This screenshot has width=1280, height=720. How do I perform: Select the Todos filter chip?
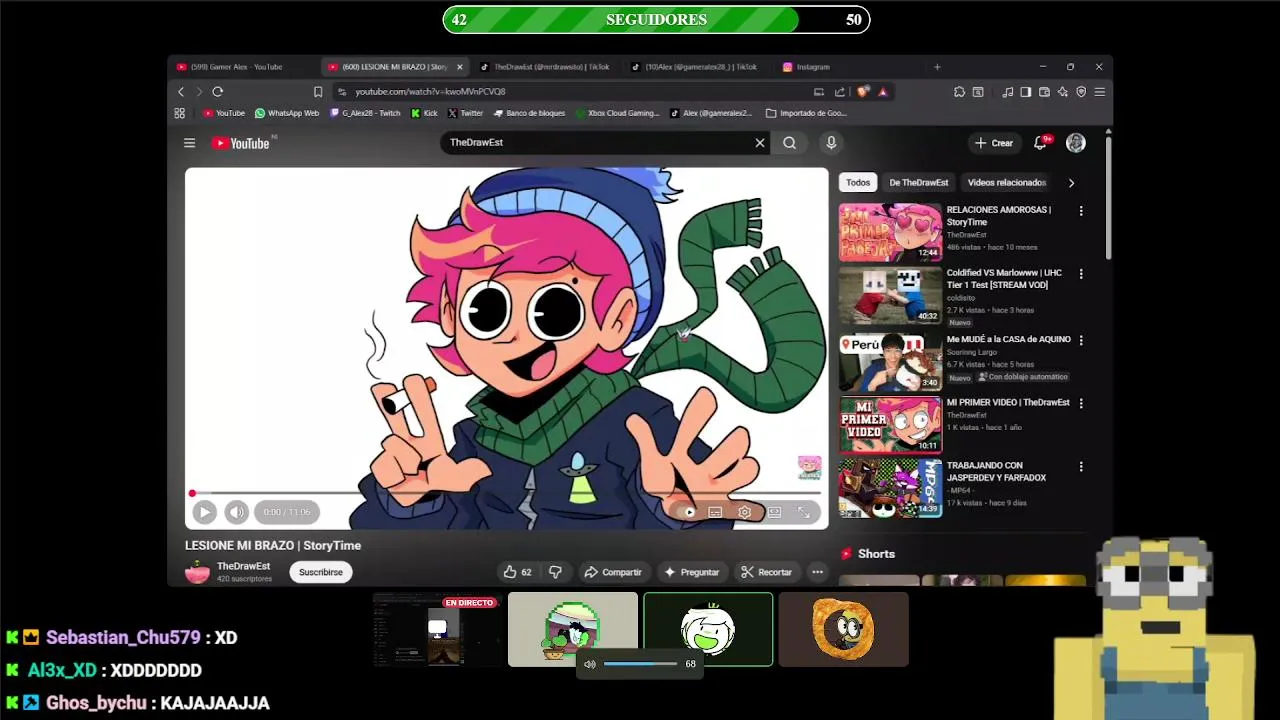tap(858, 182)
